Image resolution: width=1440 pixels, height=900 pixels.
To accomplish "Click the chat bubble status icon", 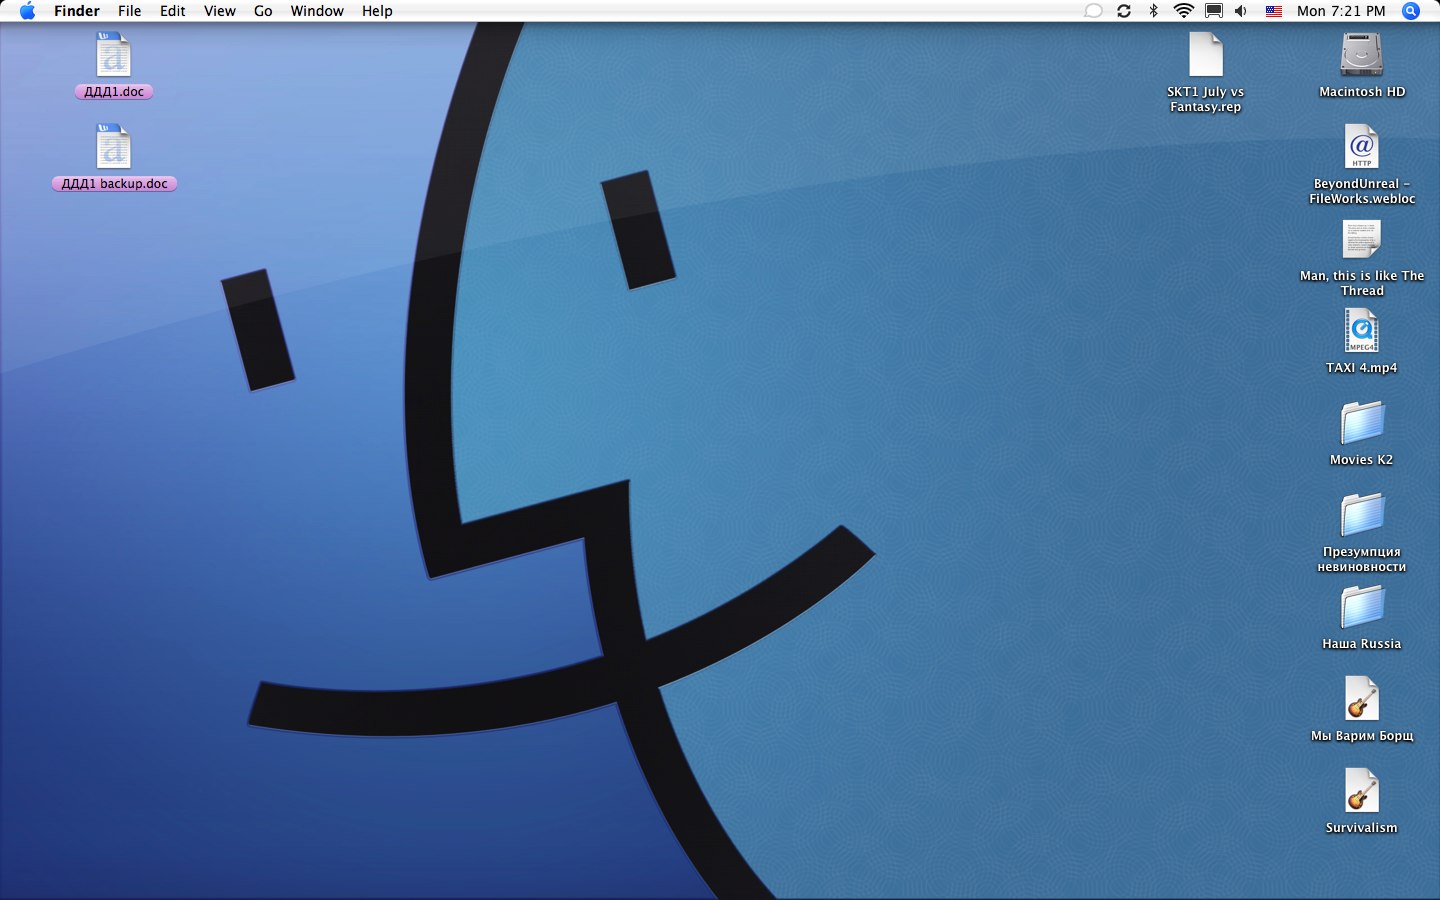I will [x=1094, y=11].
